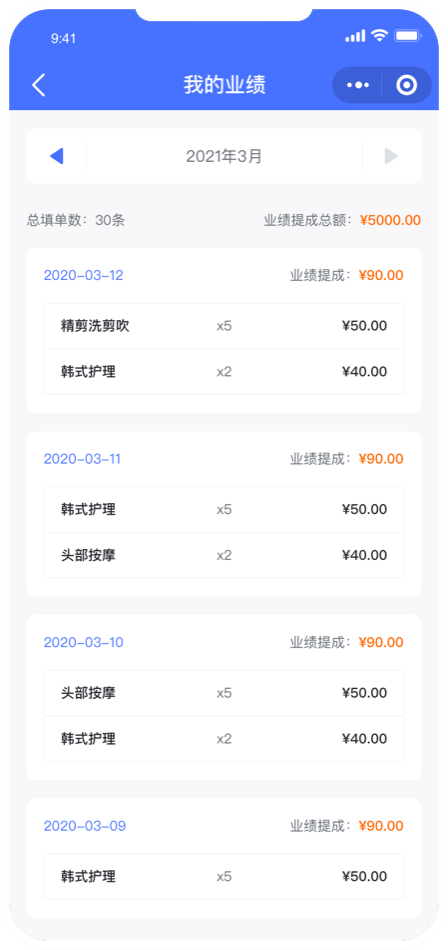Viewport: 448px width, 950px height.
Task: Tap the cellular signal bars icon
Action: point(356,37)
